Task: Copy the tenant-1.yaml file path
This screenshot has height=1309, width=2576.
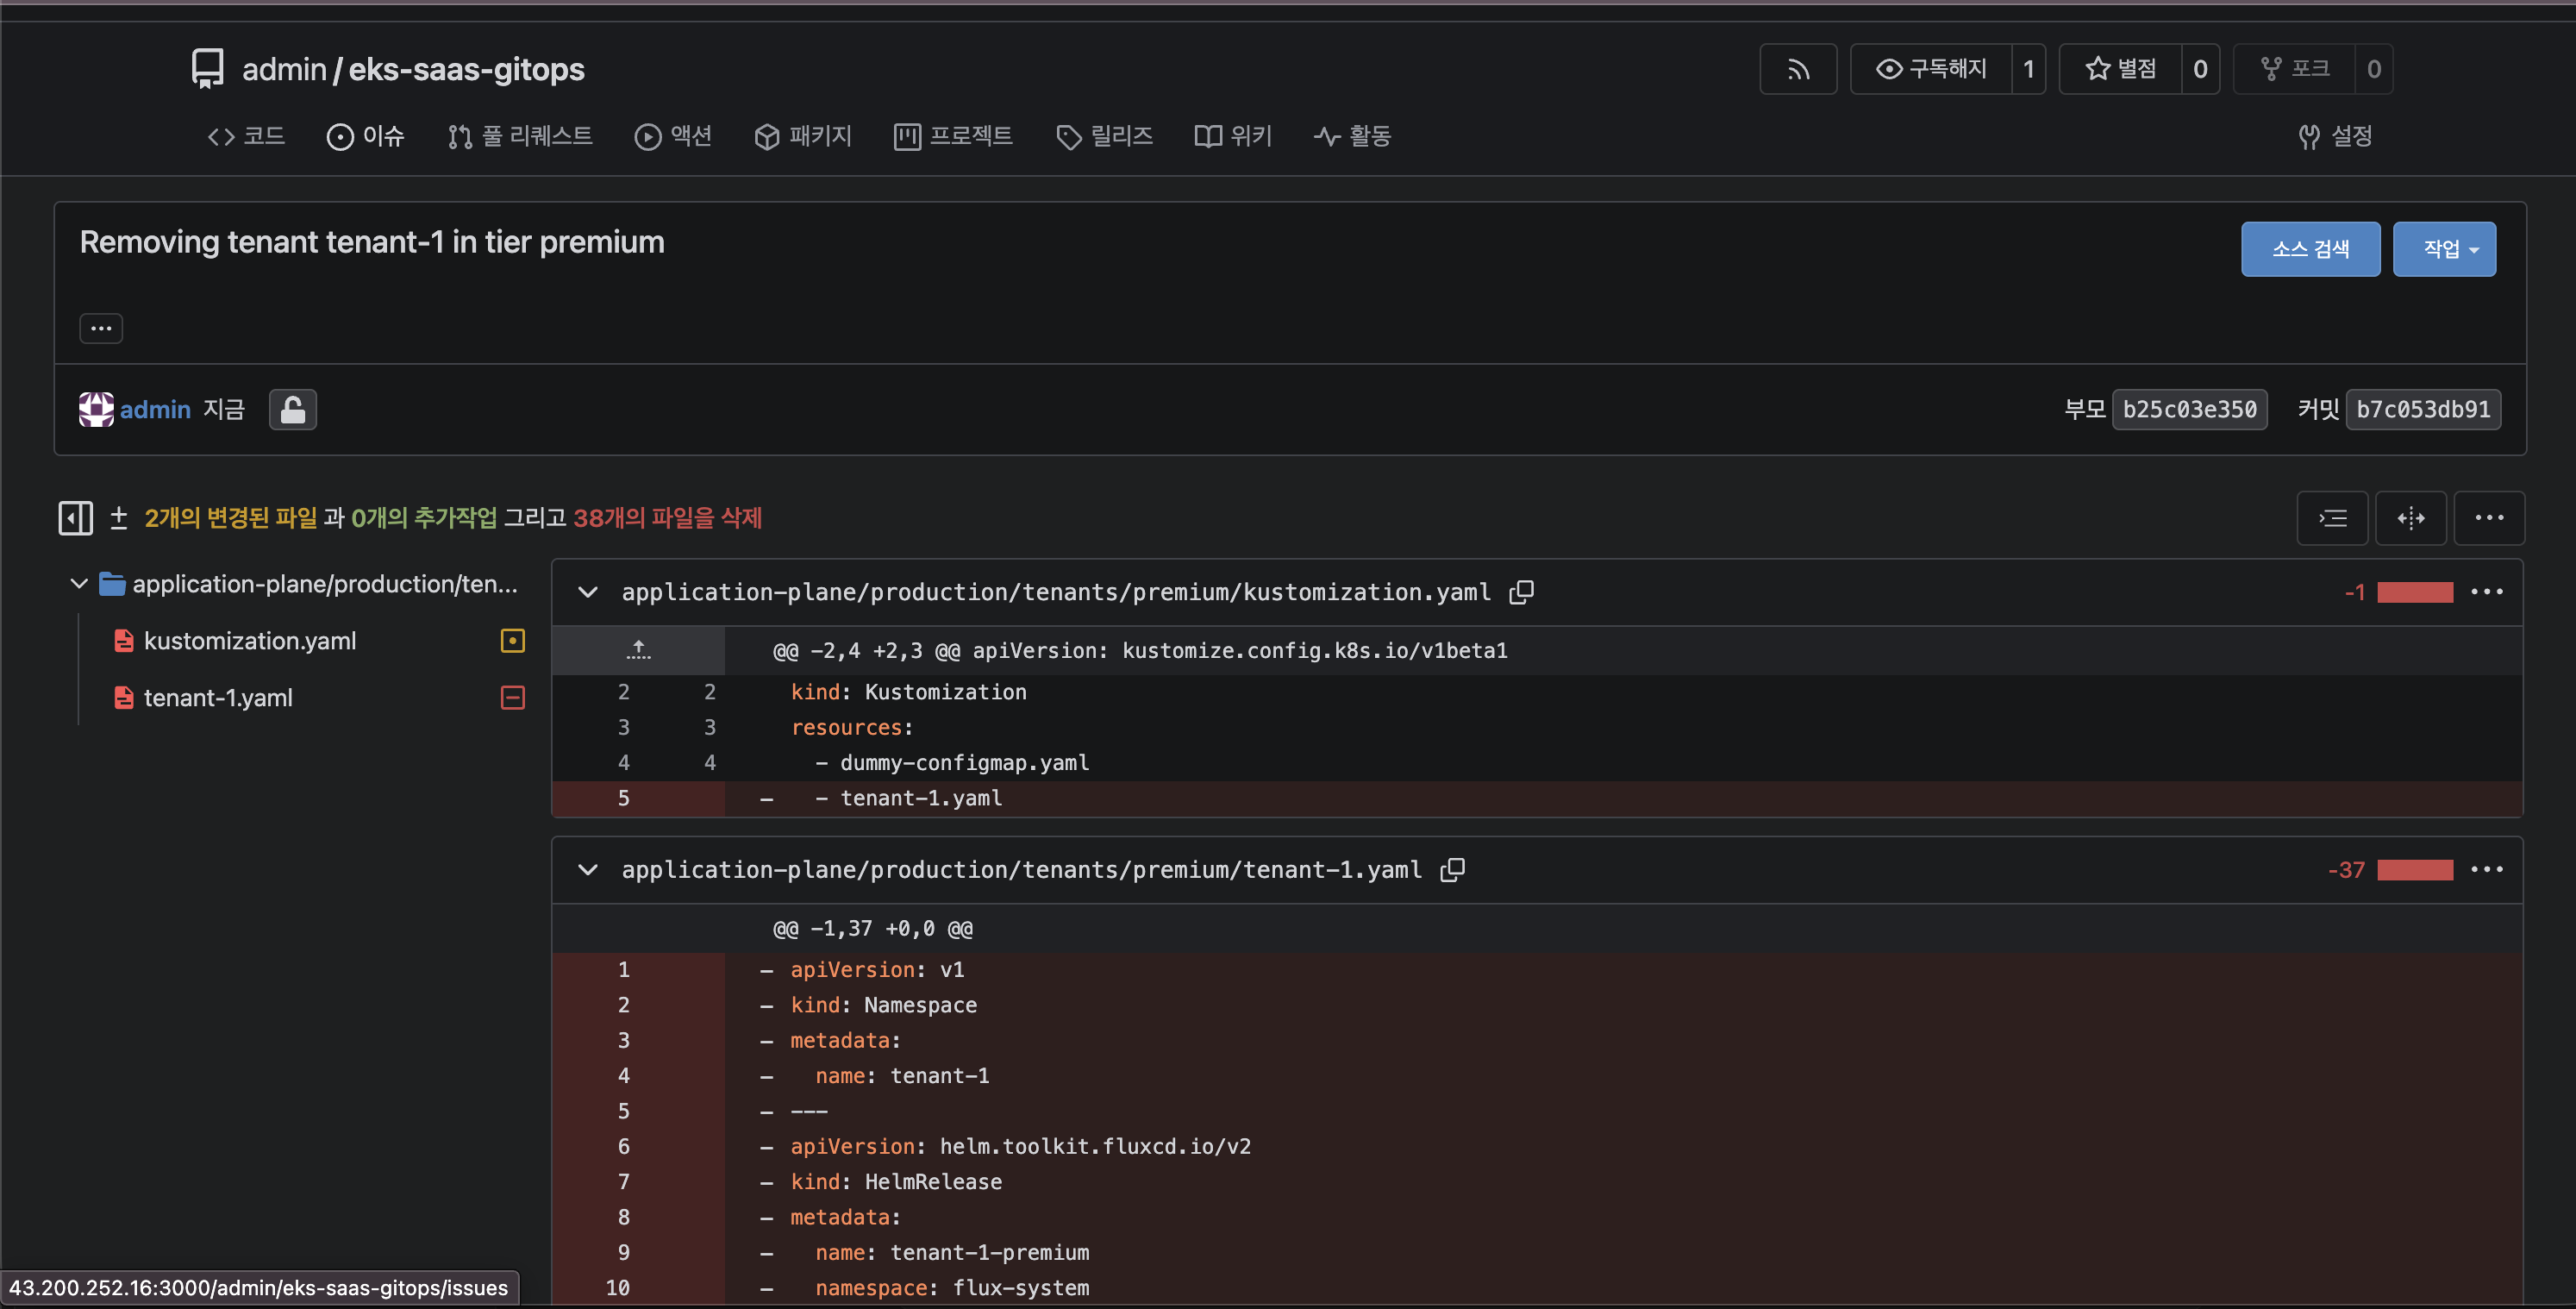Action: coord(1452,870)
